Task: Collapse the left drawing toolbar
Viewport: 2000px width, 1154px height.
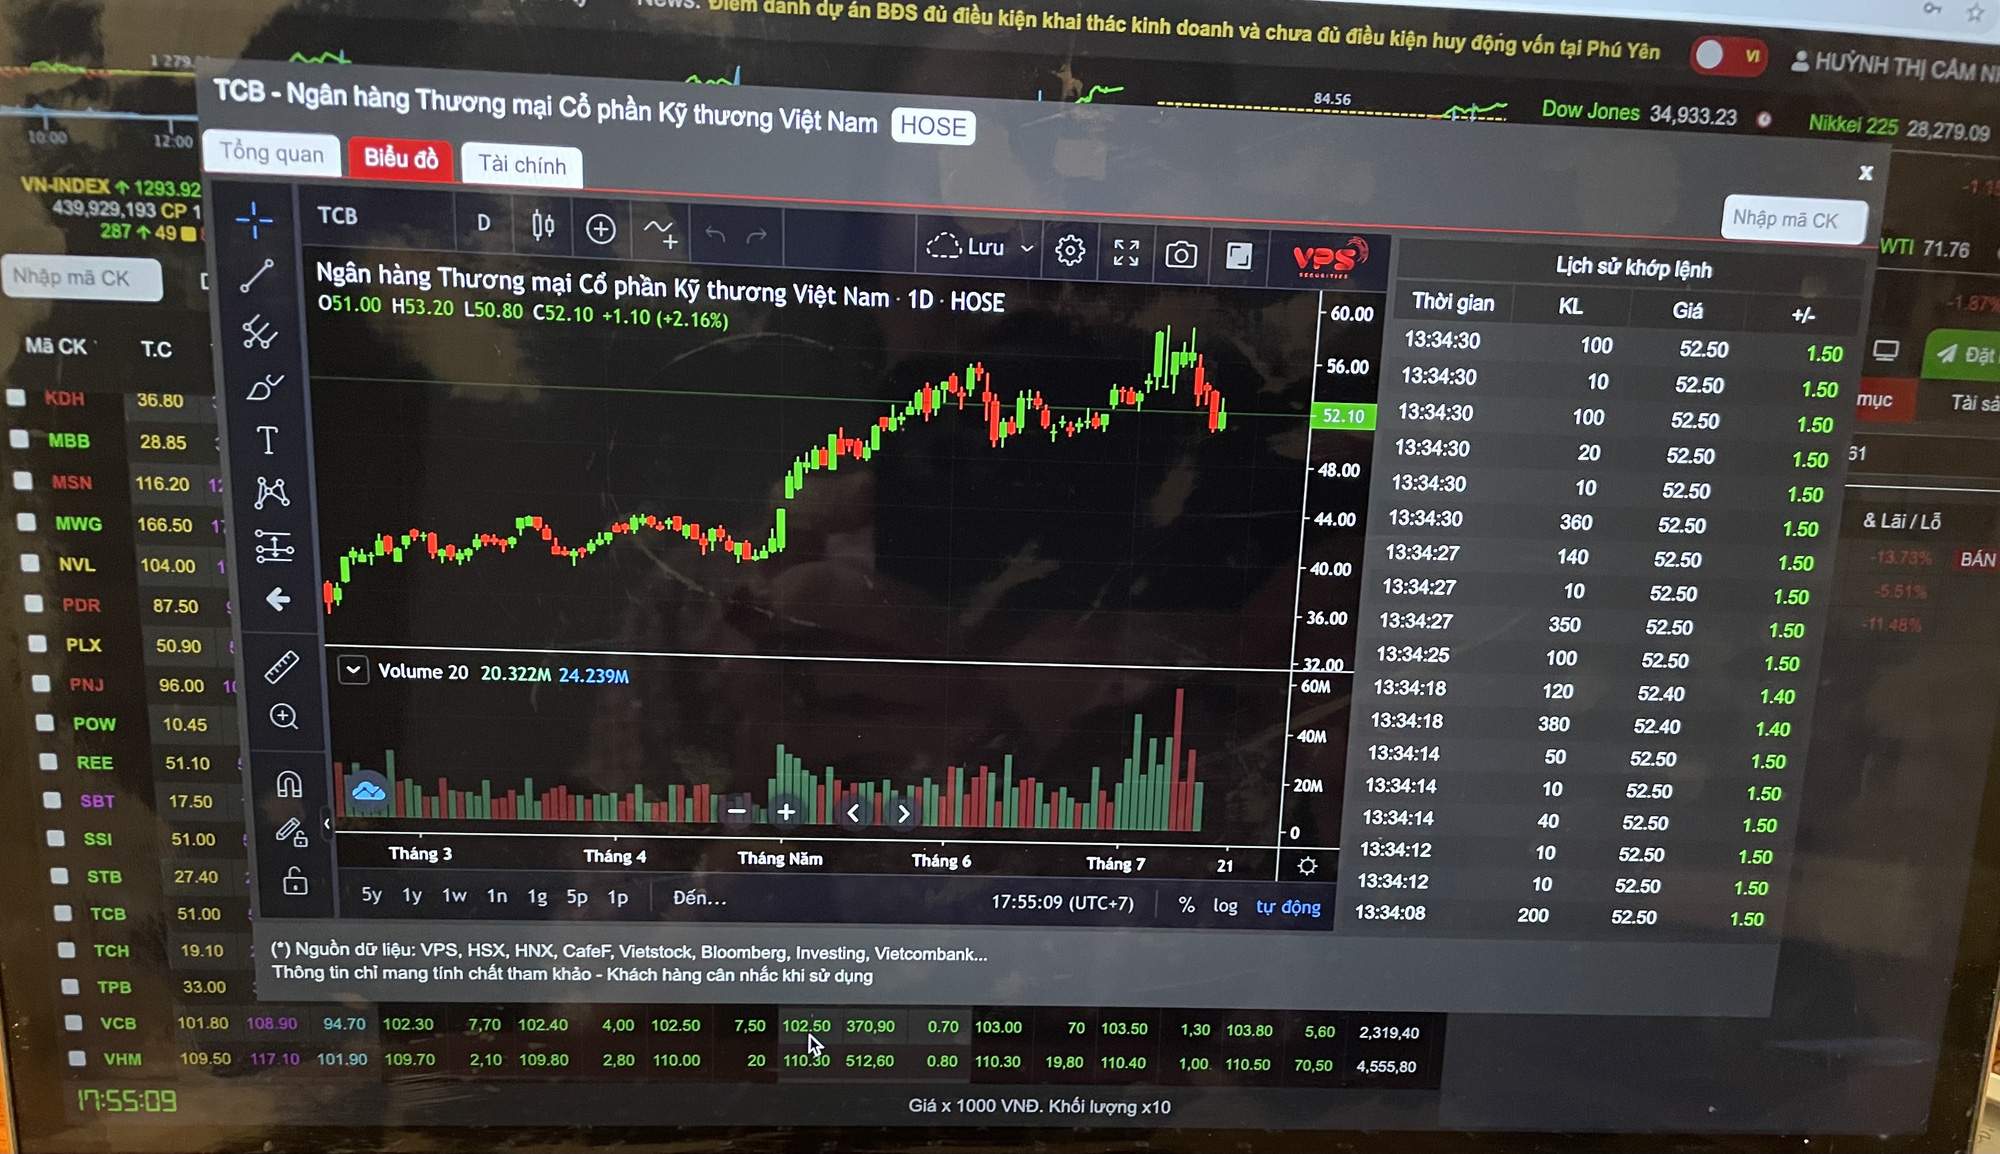Action: pos(327,824)
